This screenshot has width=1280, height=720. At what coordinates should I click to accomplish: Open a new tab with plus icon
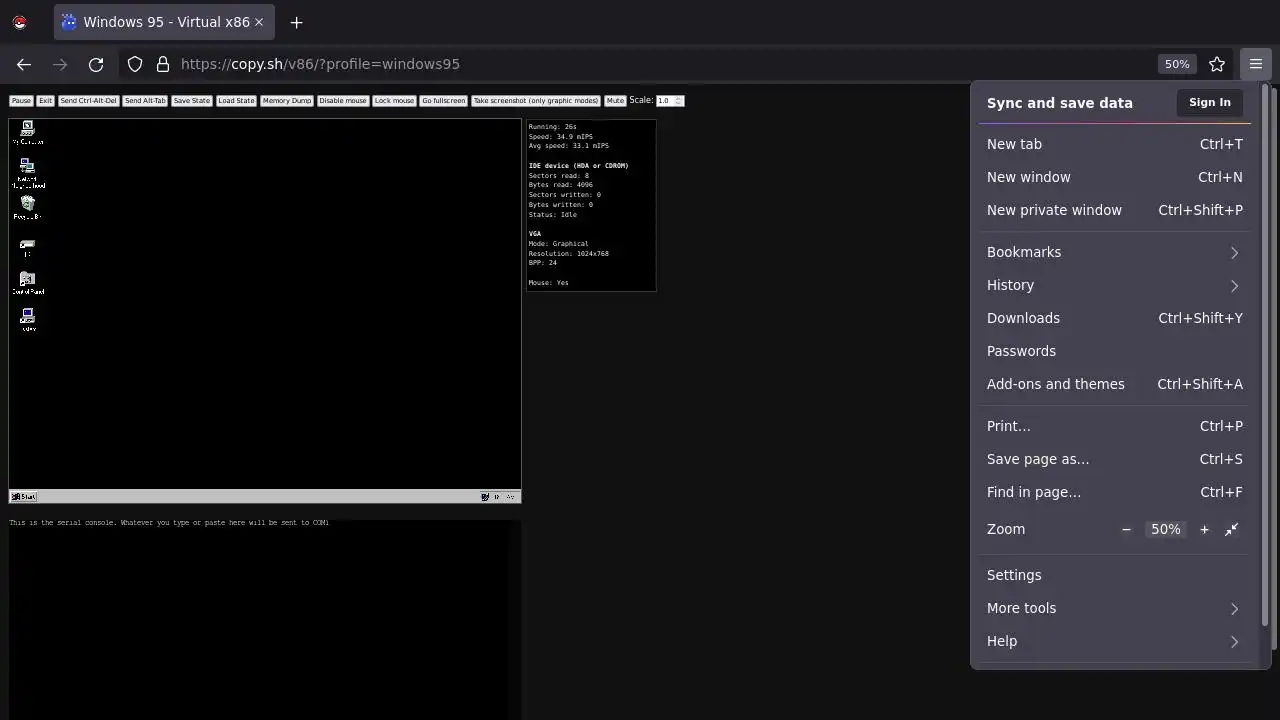[296, 22]
